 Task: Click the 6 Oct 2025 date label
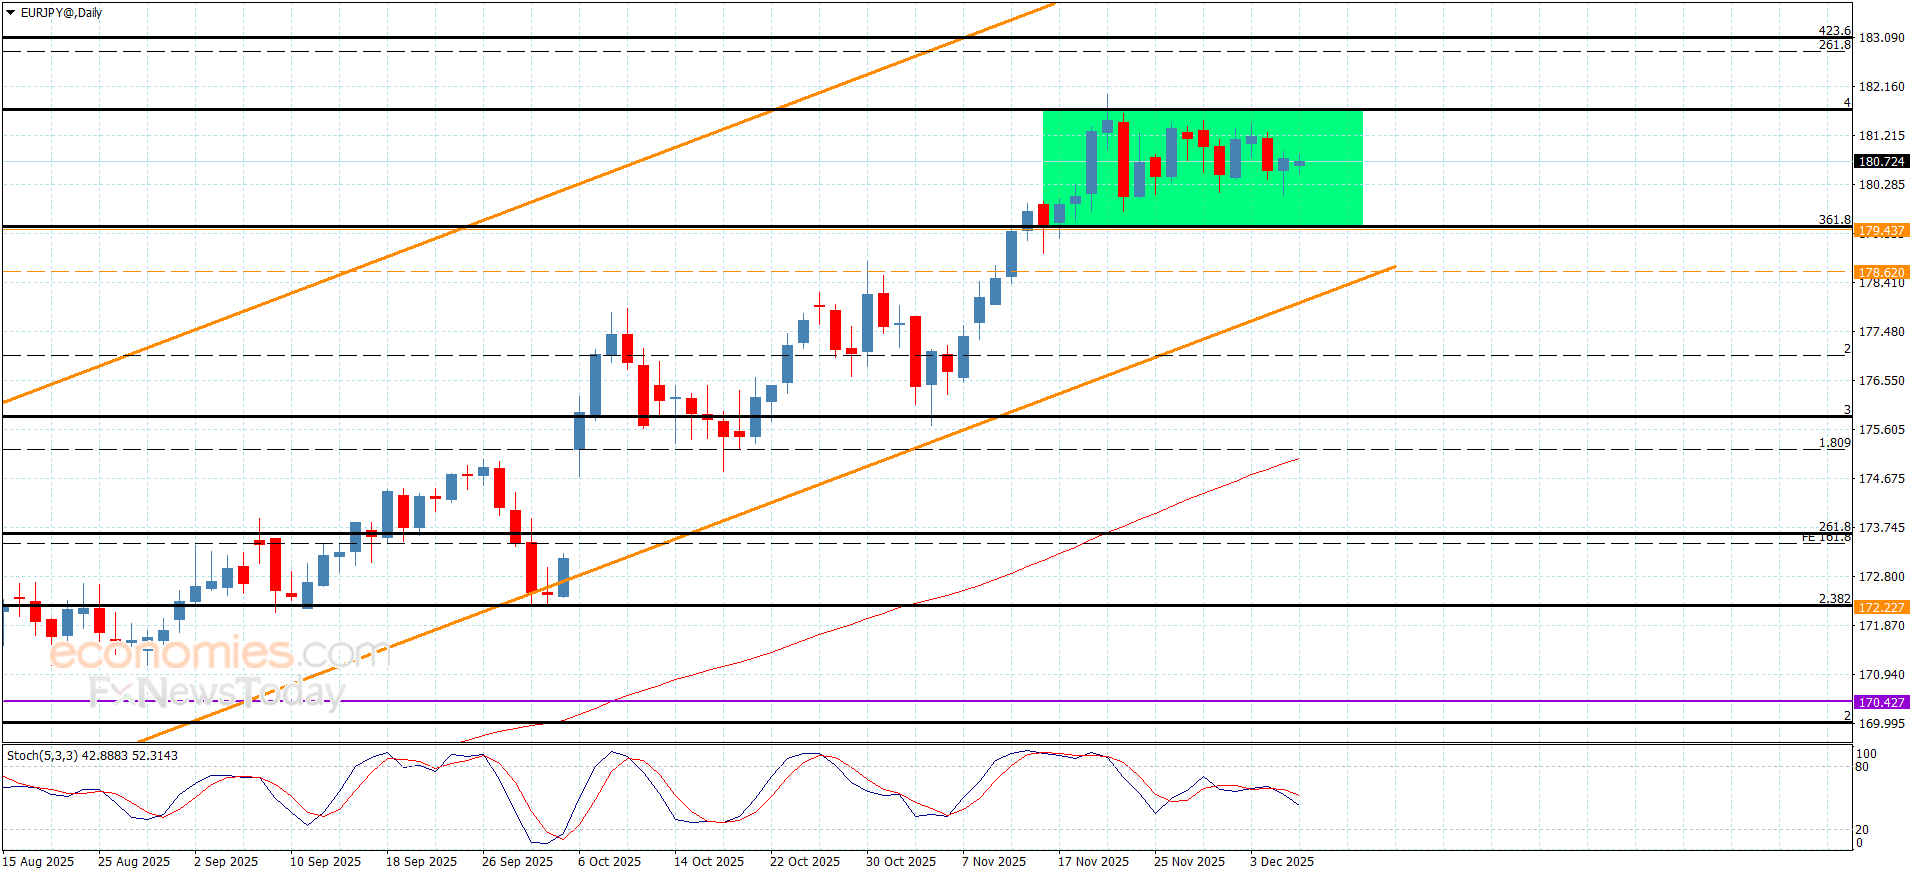609,862
